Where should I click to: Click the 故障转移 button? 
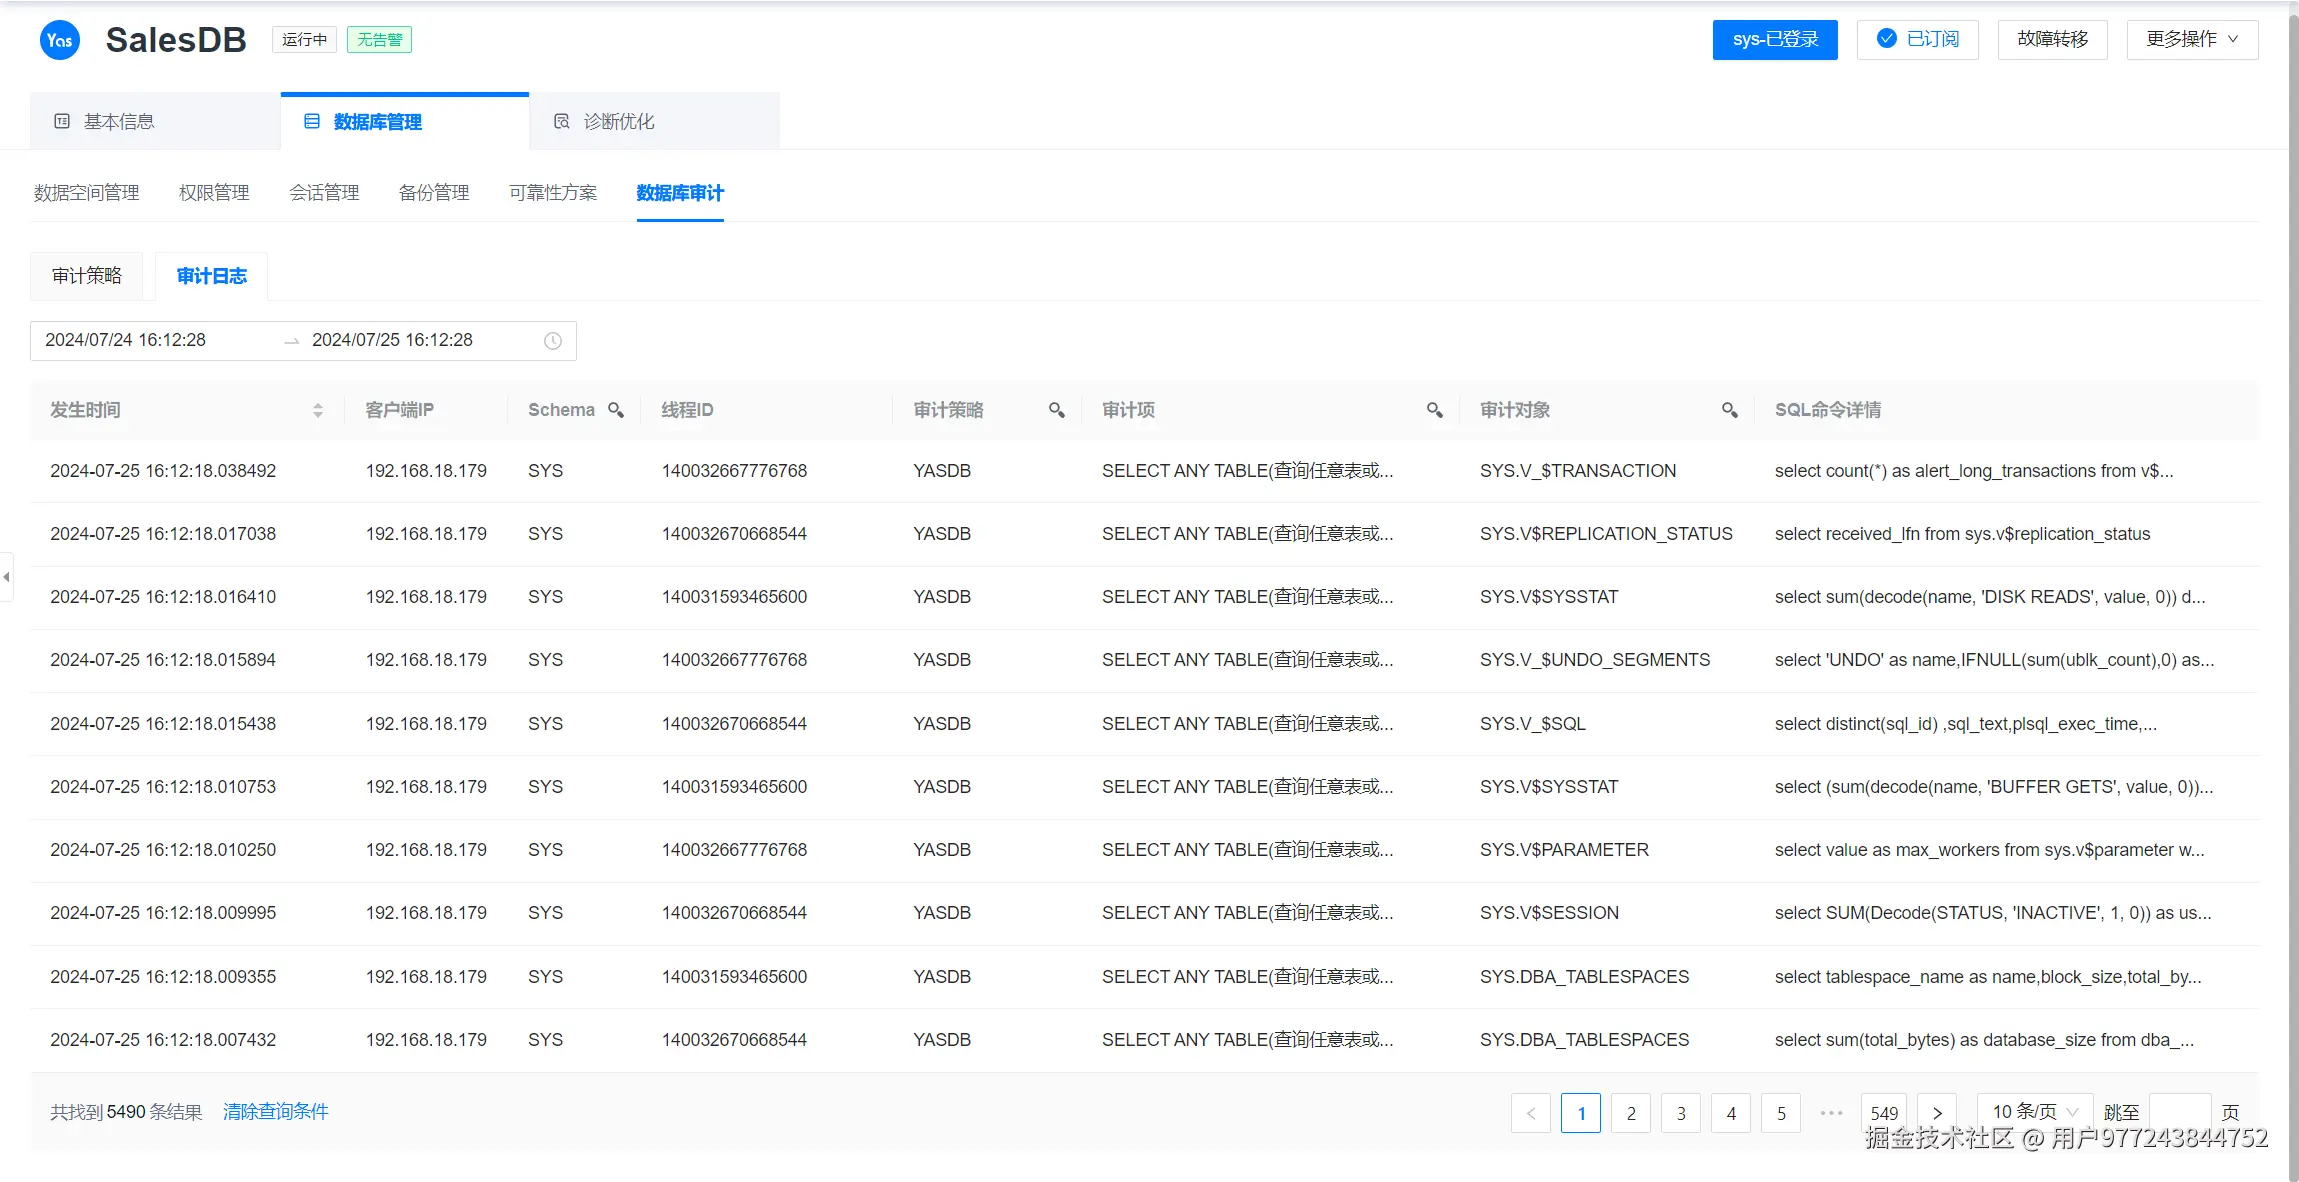click(2052, 40)
